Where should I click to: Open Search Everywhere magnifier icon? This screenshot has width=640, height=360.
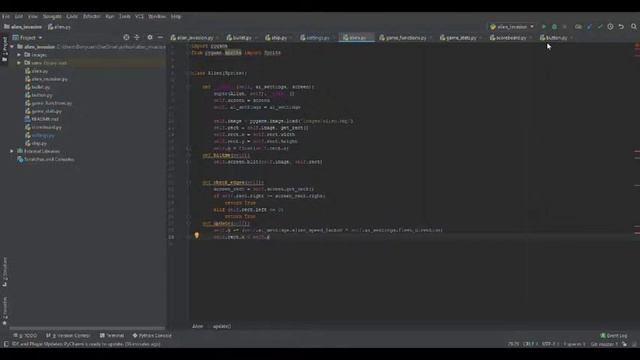[x=633, y=27]
